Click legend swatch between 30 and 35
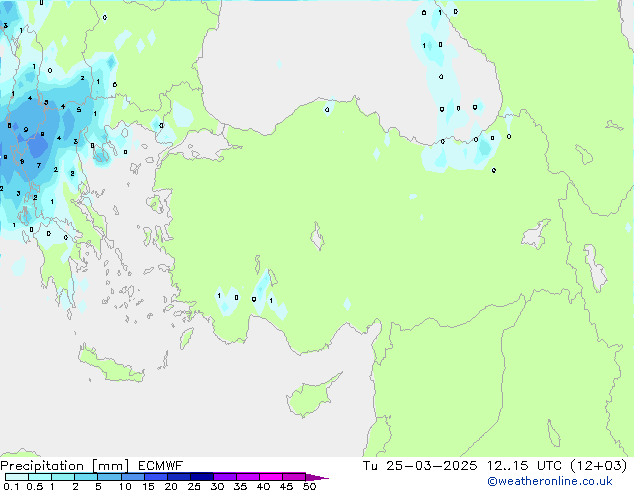The image size is (634, 490). (x=225, y=477)
